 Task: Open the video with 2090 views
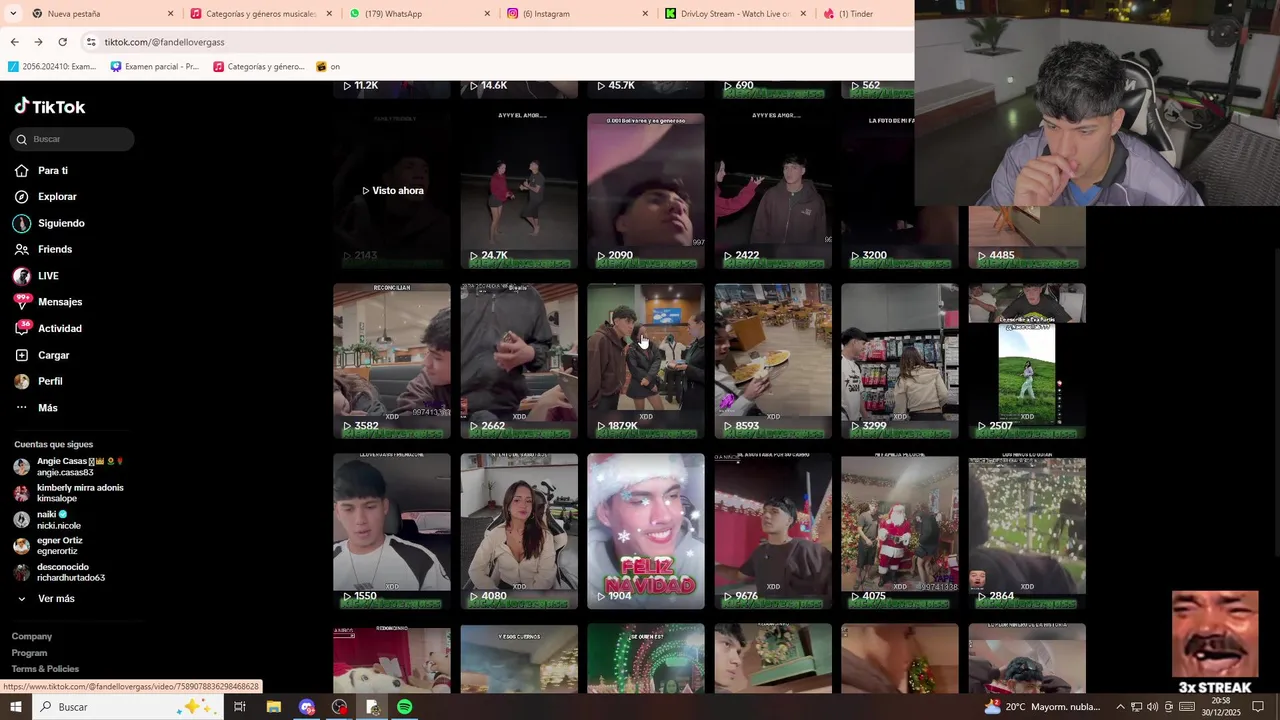coord(646,191)
